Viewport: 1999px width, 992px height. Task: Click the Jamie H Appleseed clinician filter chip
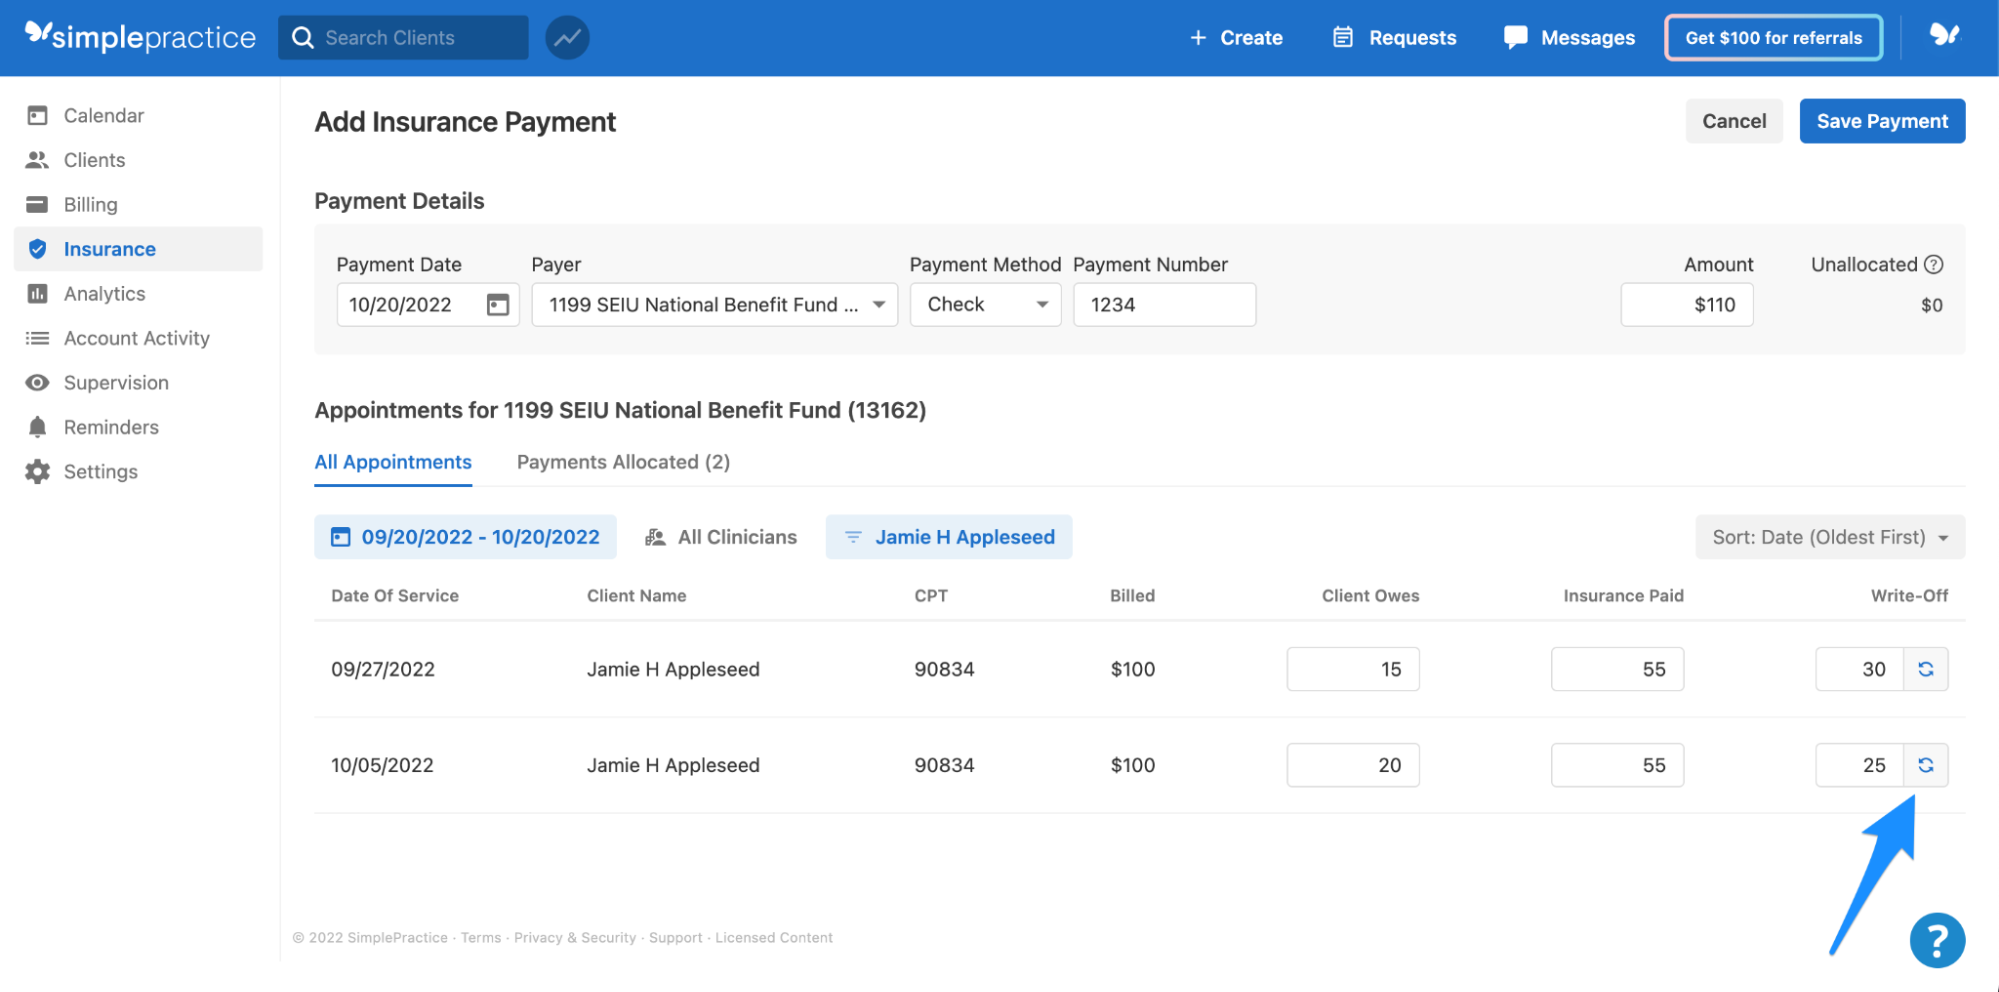coord(948,537)
